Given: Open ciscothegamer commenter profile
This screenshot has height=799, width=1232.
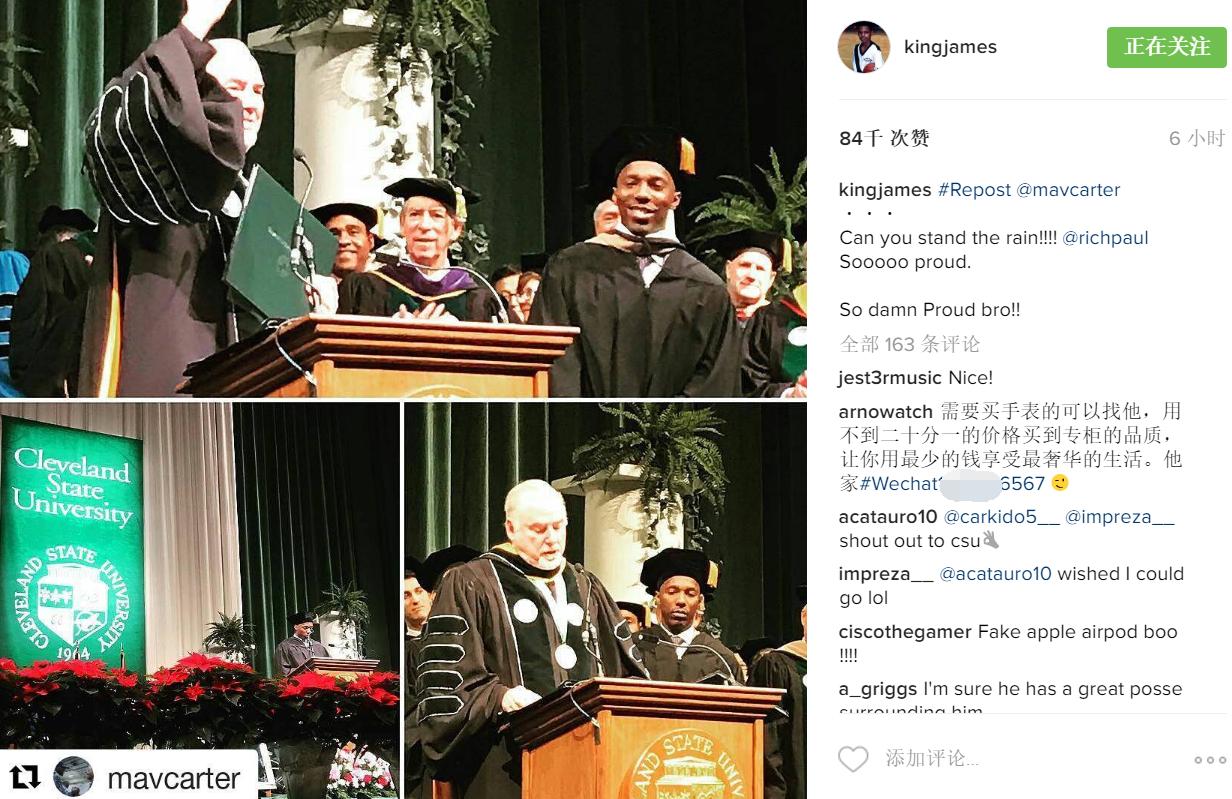Looking at the screenshot, I should pos(905,632).
